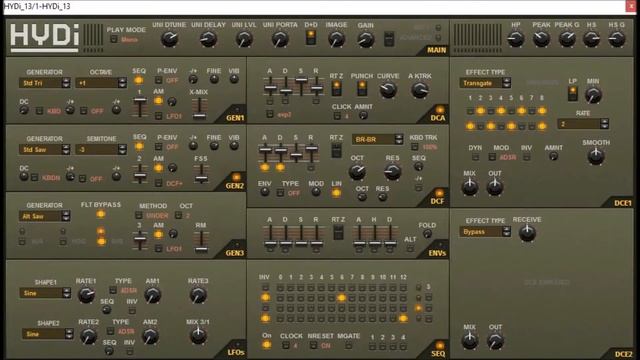
Task: Toggle the DCA RT Z switch
Action: (336, 88)
